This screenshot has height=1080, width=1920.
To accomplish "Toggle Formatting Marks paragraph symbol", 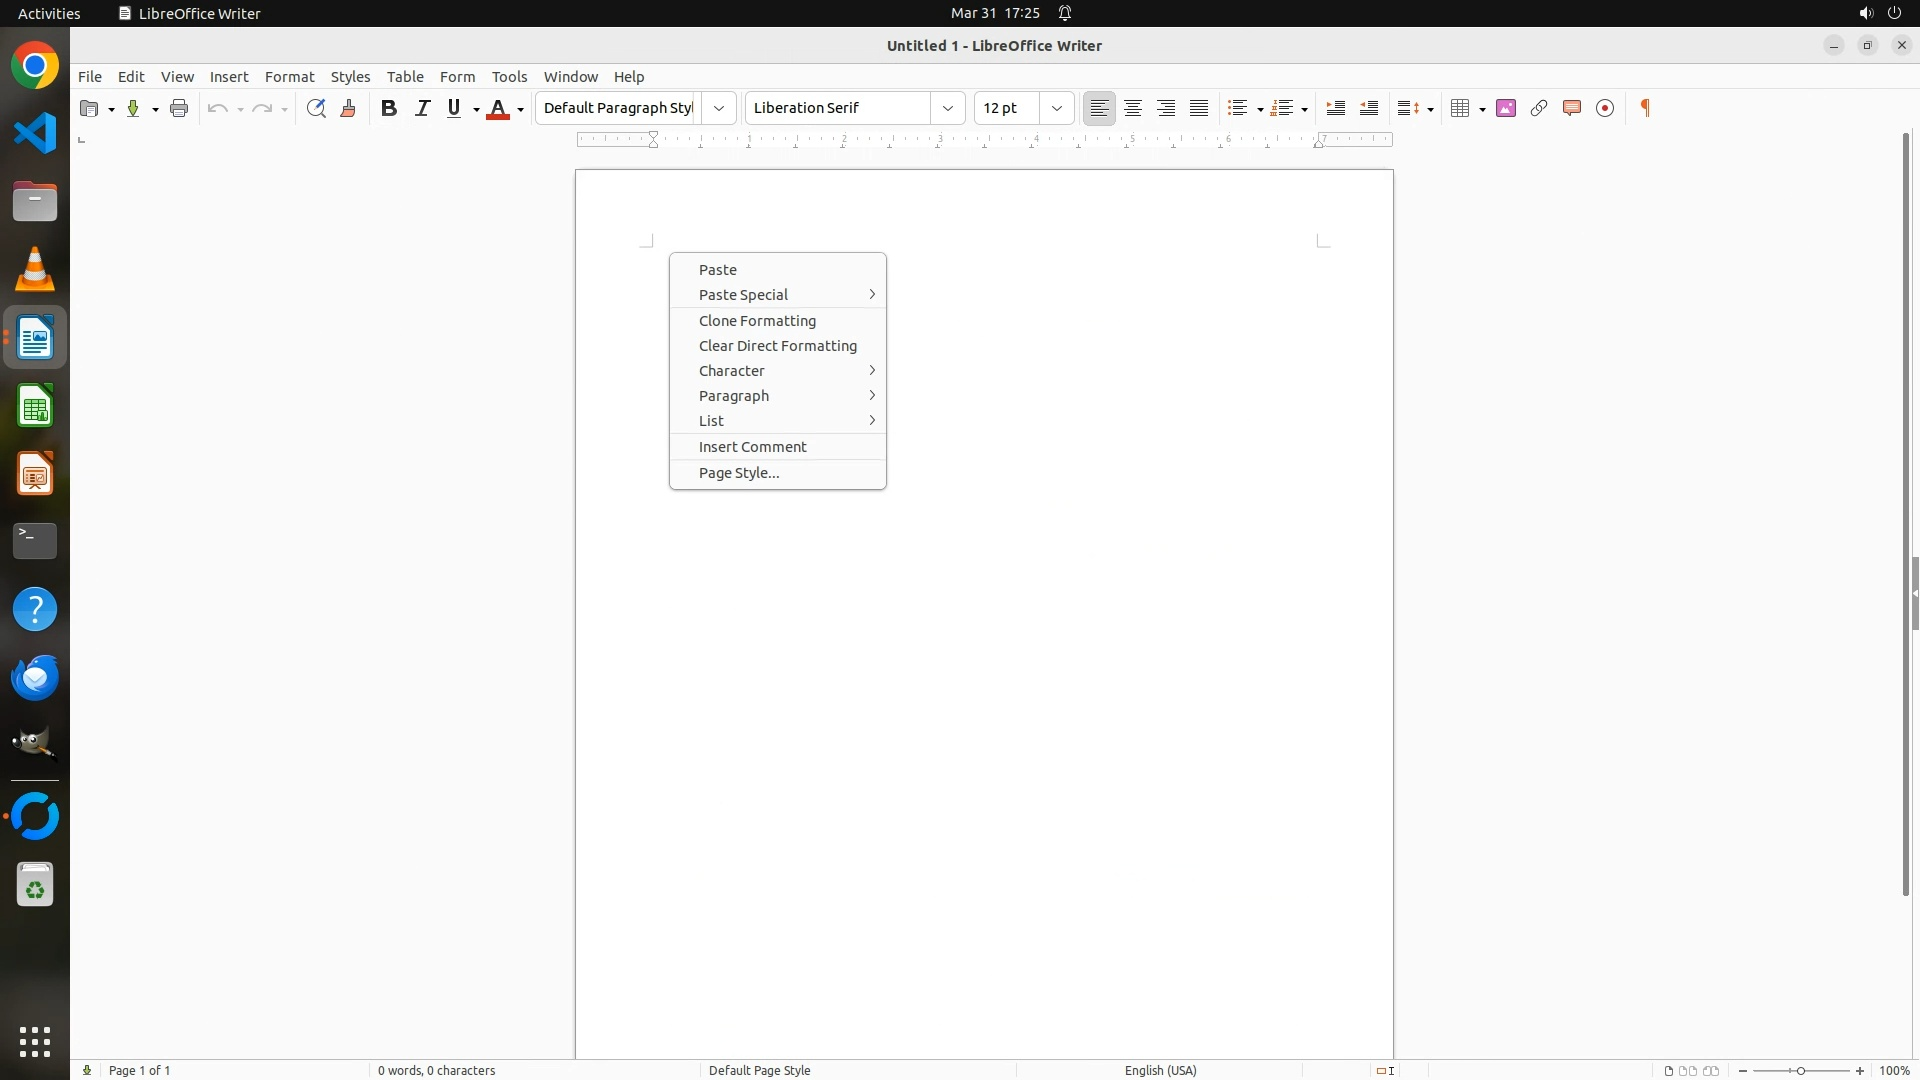I will [1645, 108].
